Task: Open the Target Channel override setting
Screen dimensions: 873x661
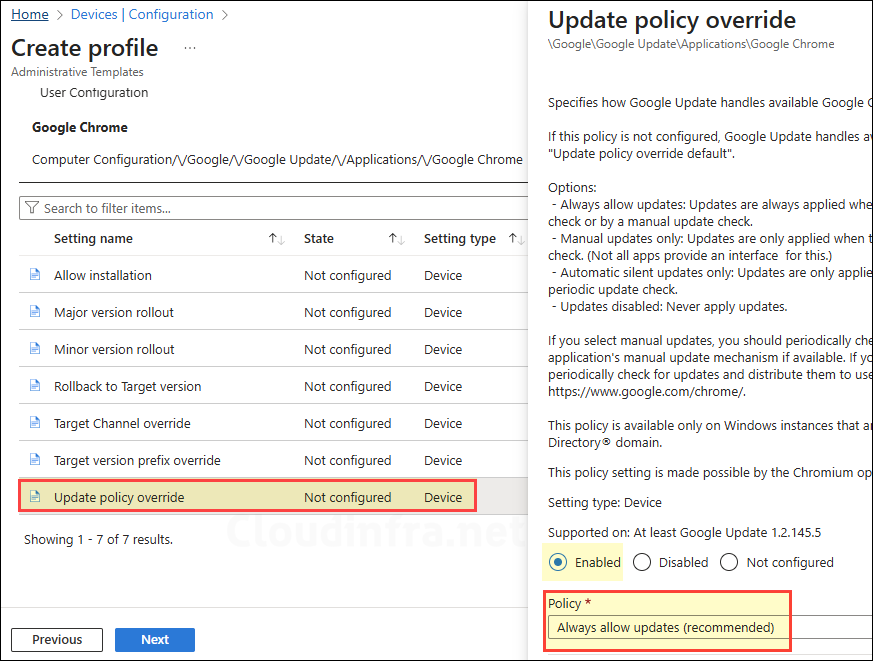Action: tap(122, 423)
